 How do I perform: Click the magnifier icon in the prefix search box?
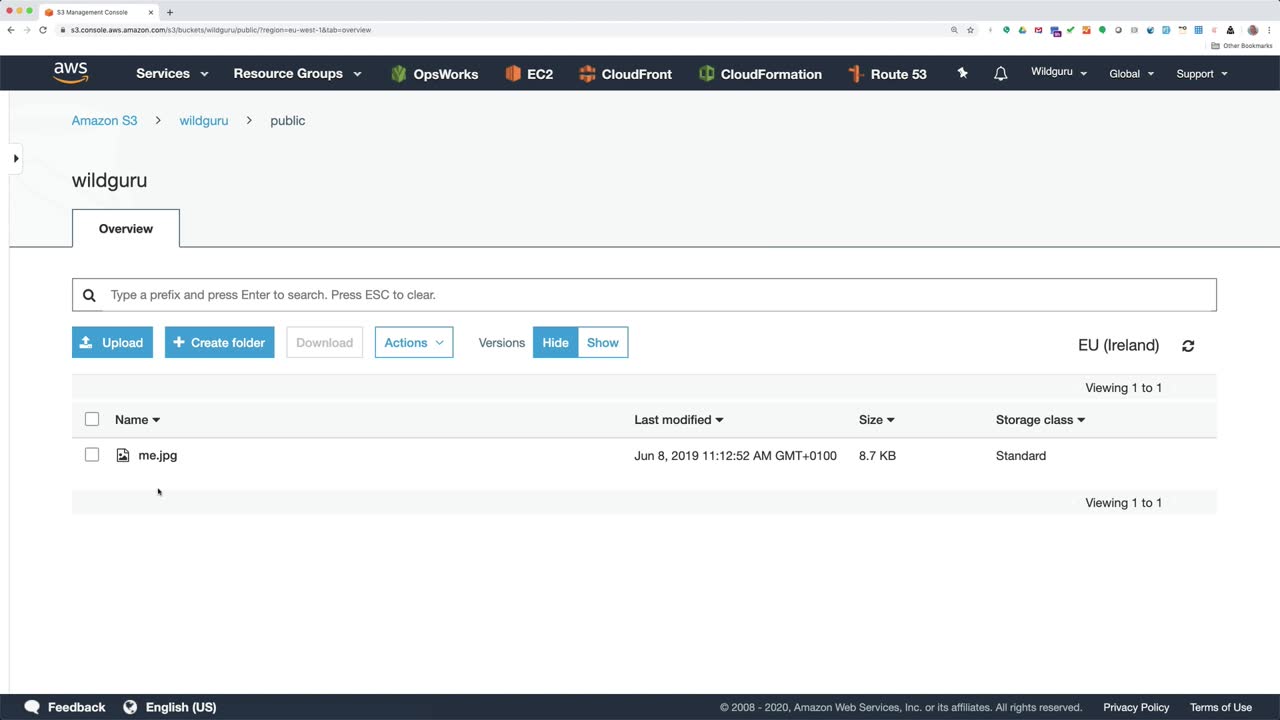point(89,295)
